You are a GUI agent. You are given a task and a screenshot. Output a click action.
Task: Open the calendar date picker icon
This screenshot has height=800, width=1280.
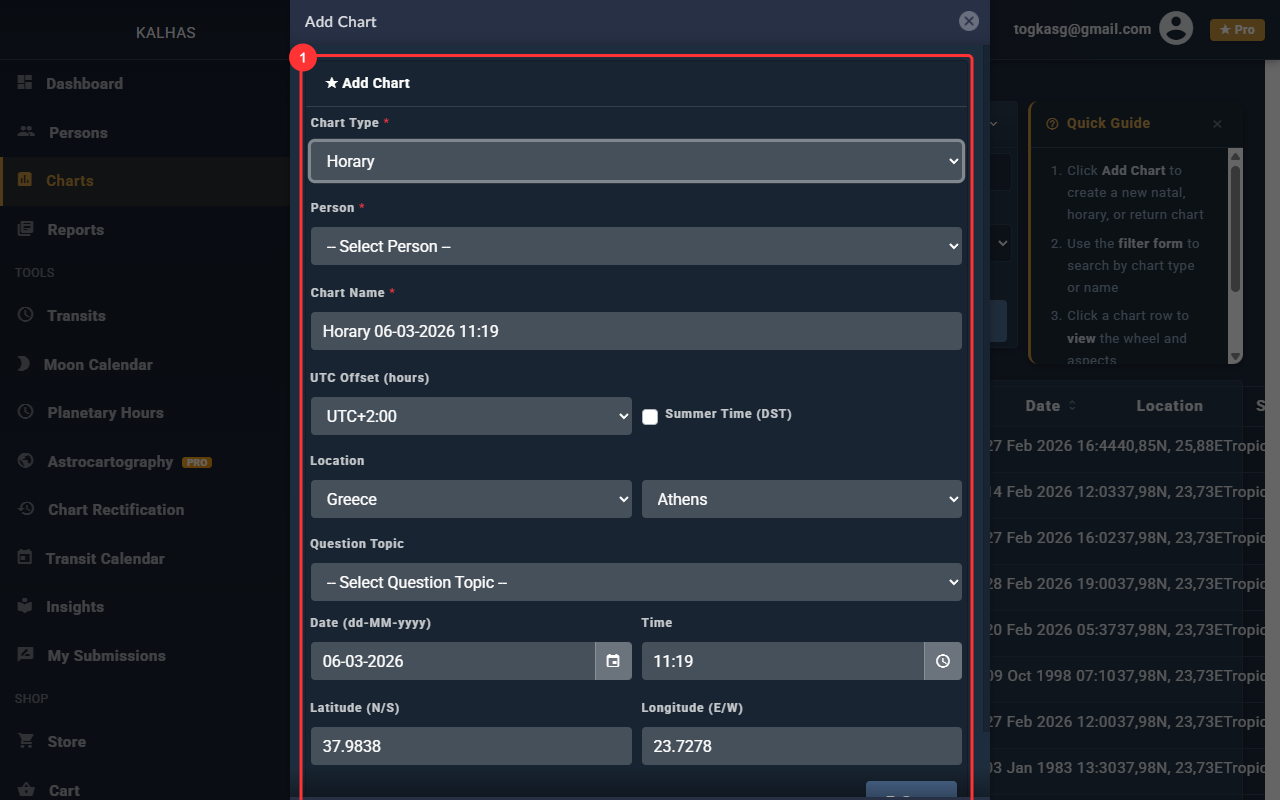click(613, 661)
